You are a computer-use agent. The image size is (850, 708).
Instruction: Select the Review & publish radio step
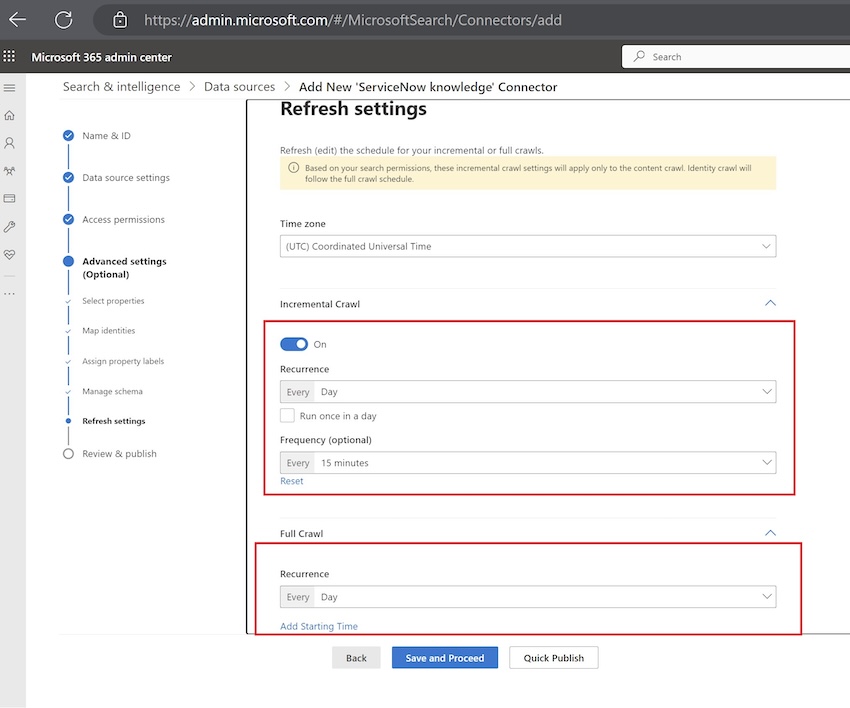[x=67, y=453]
